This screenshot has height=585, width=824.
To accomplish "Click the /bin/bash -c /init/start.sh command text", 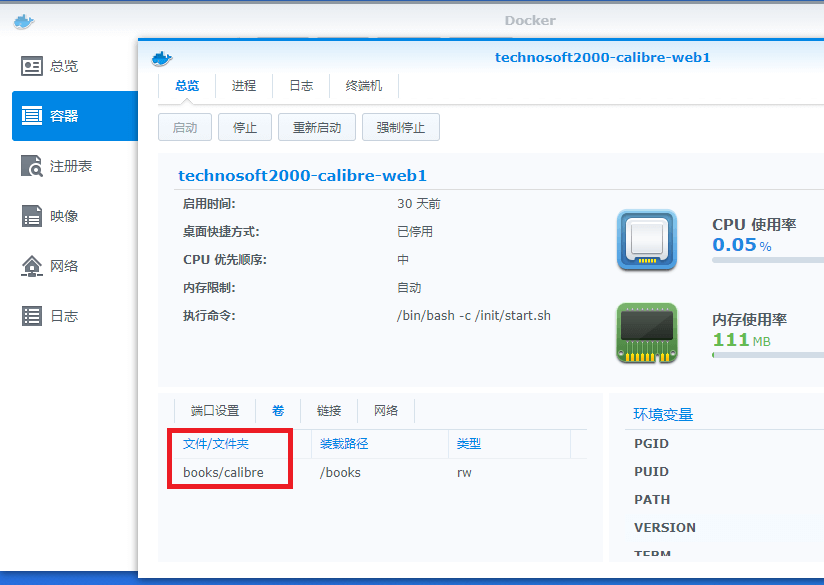I will 473,315.
